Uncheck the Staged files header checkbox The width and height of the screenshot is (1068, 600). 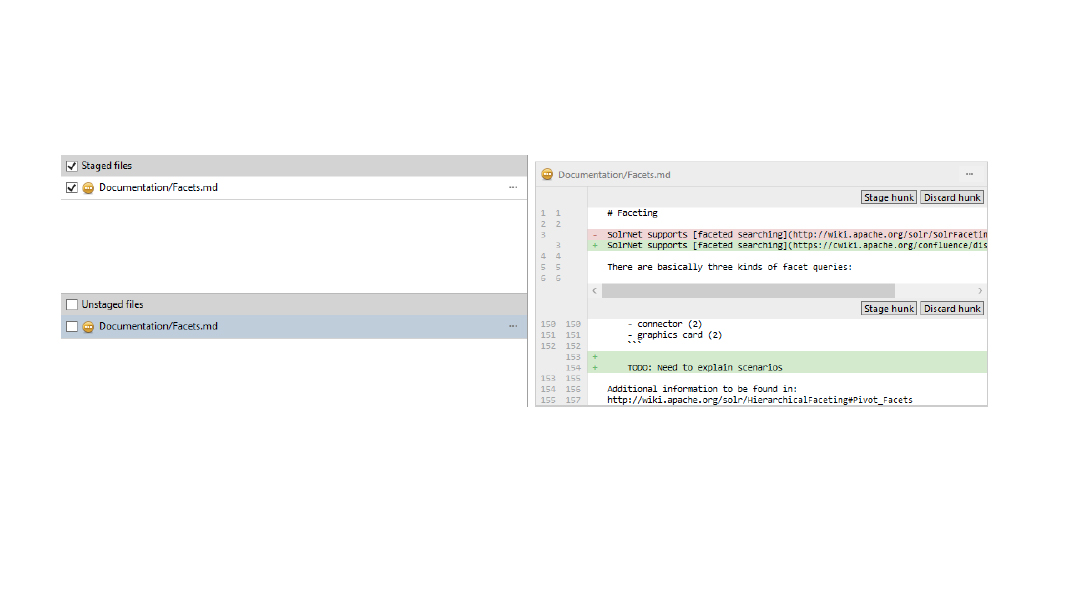(72, 166)
